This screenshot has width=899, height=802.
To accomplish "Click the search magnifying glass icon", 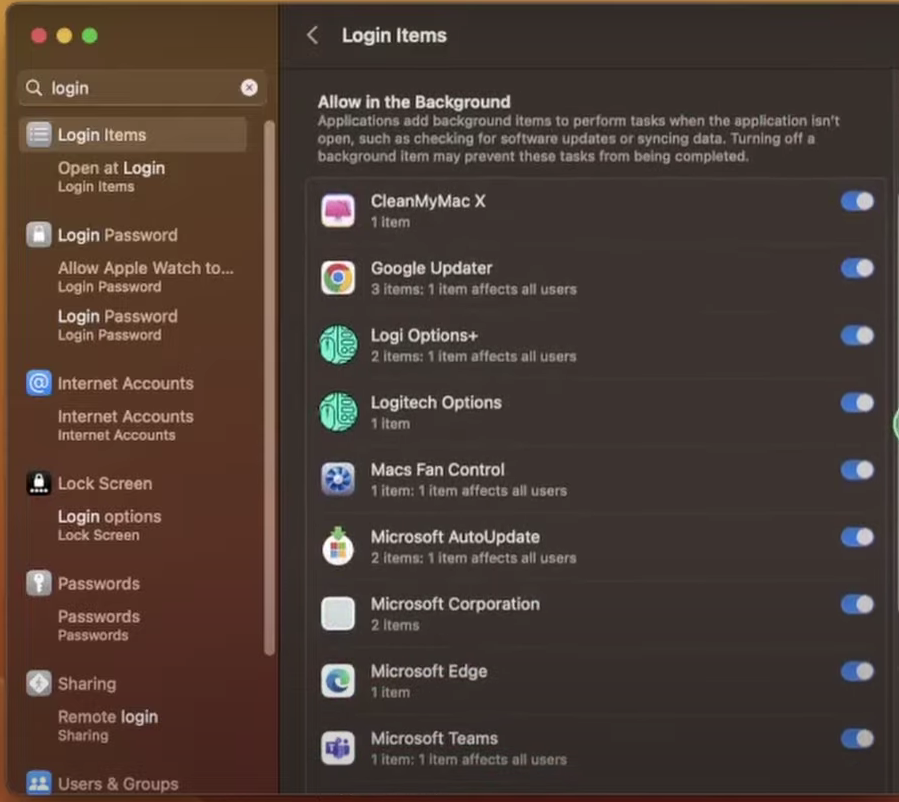I will click(x=34, y=88).
